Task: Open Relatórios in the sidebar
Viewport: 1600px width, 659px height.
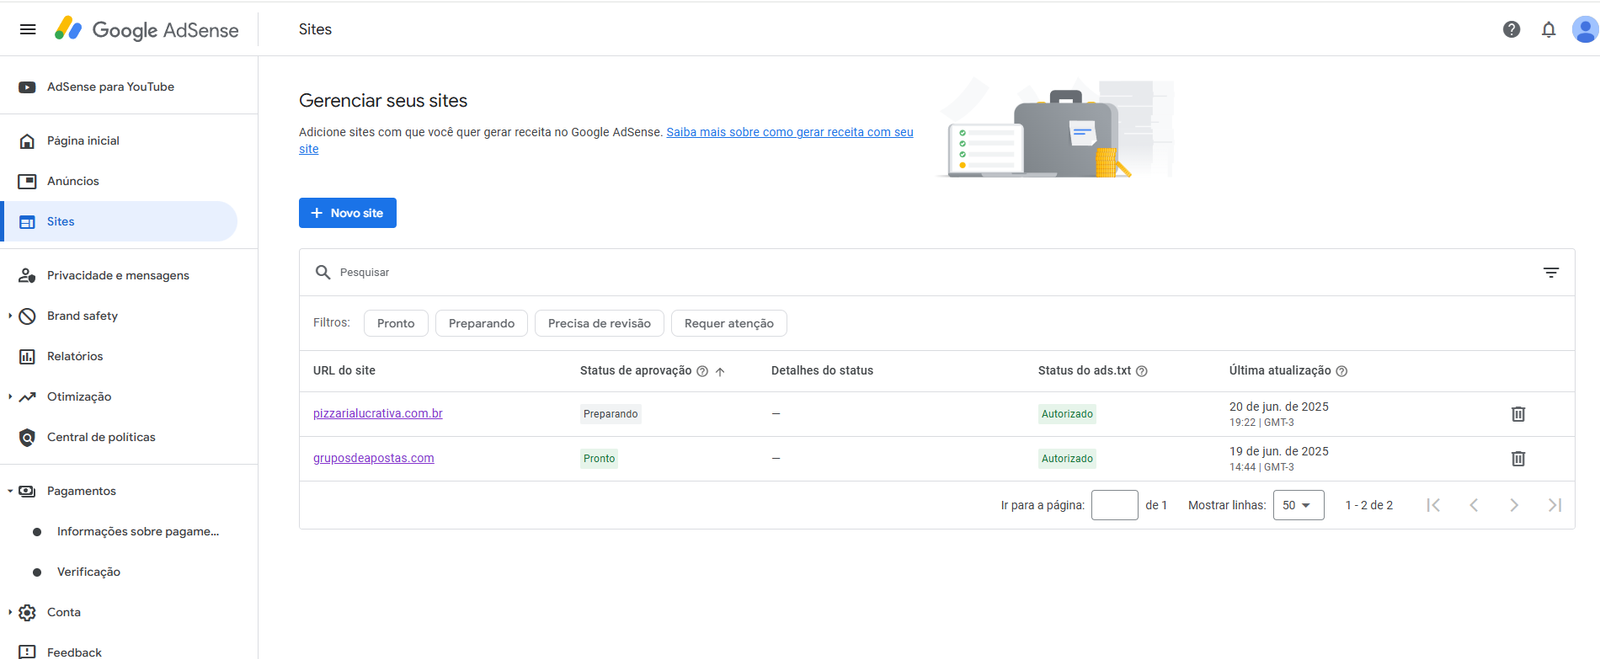Action: pos(75,356)
